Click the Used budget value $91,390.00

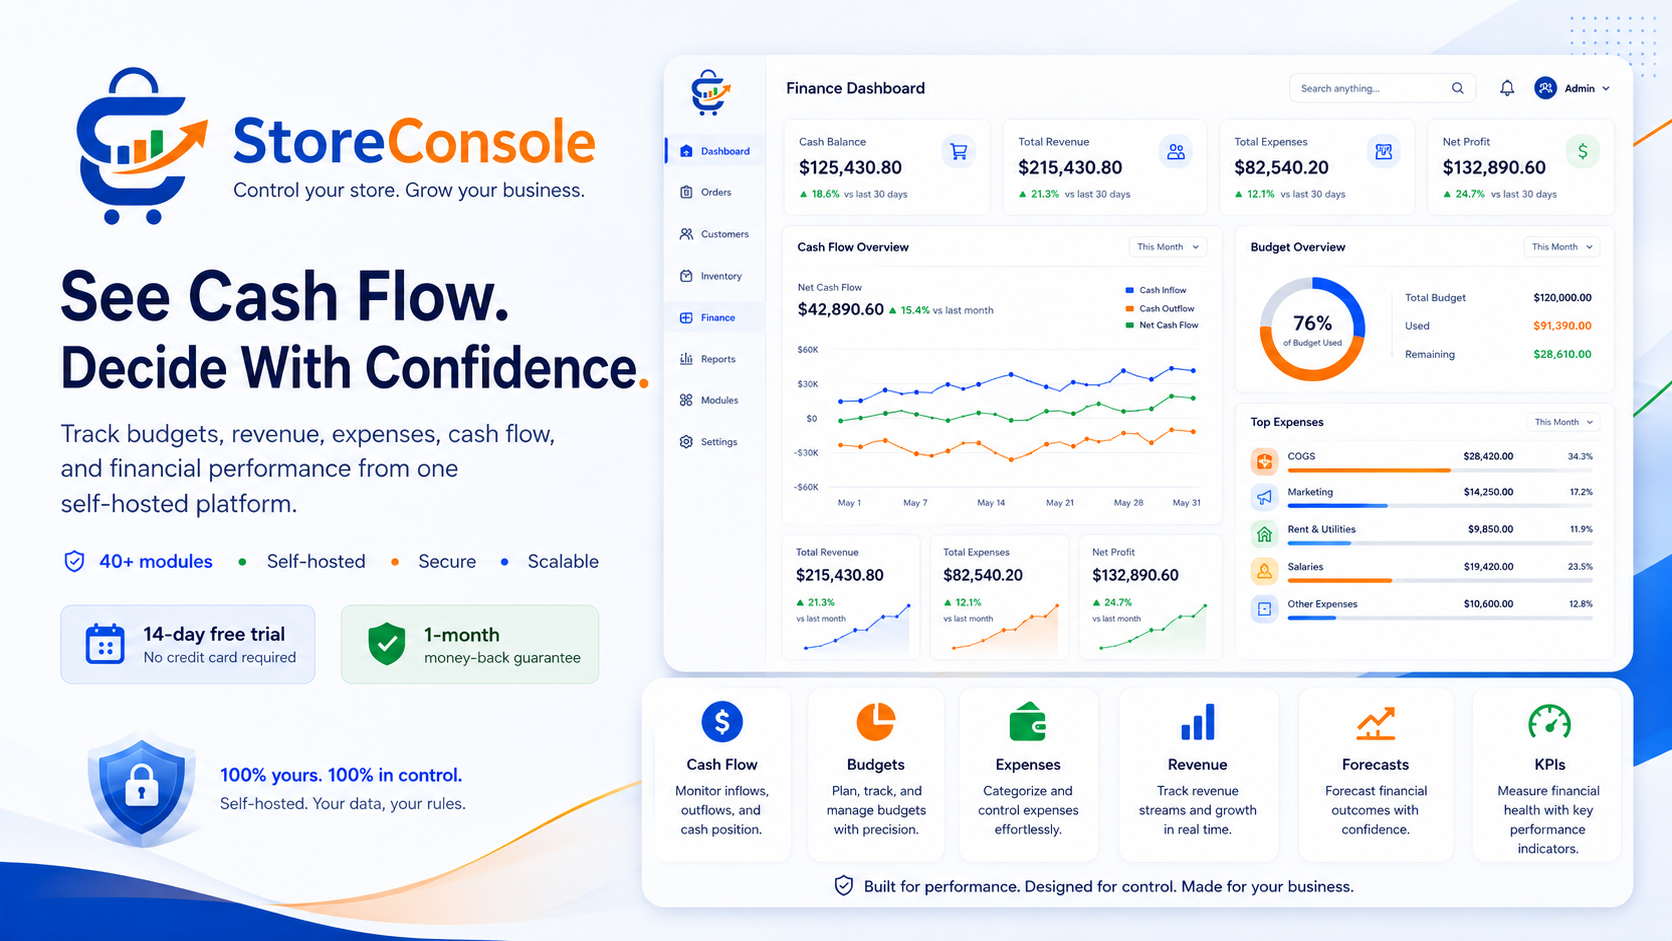(1562, 326)
